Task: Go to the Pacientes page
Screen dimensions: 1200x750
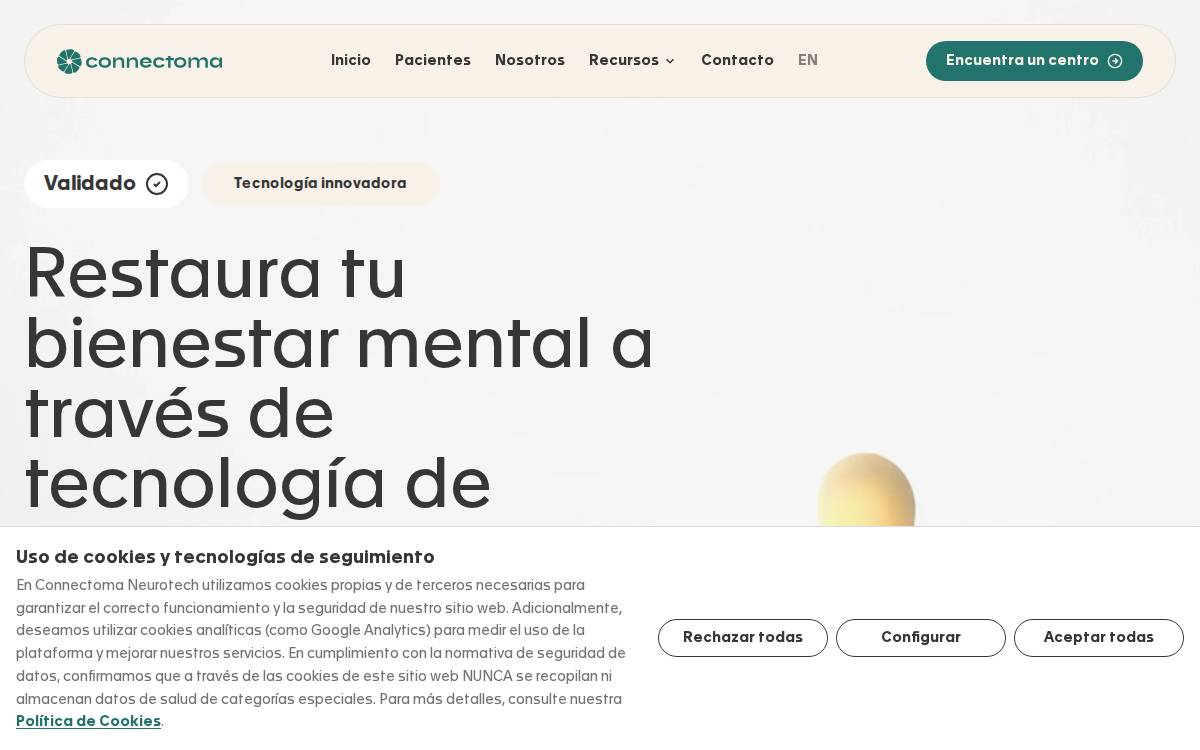Action: [x=433, y=60]
